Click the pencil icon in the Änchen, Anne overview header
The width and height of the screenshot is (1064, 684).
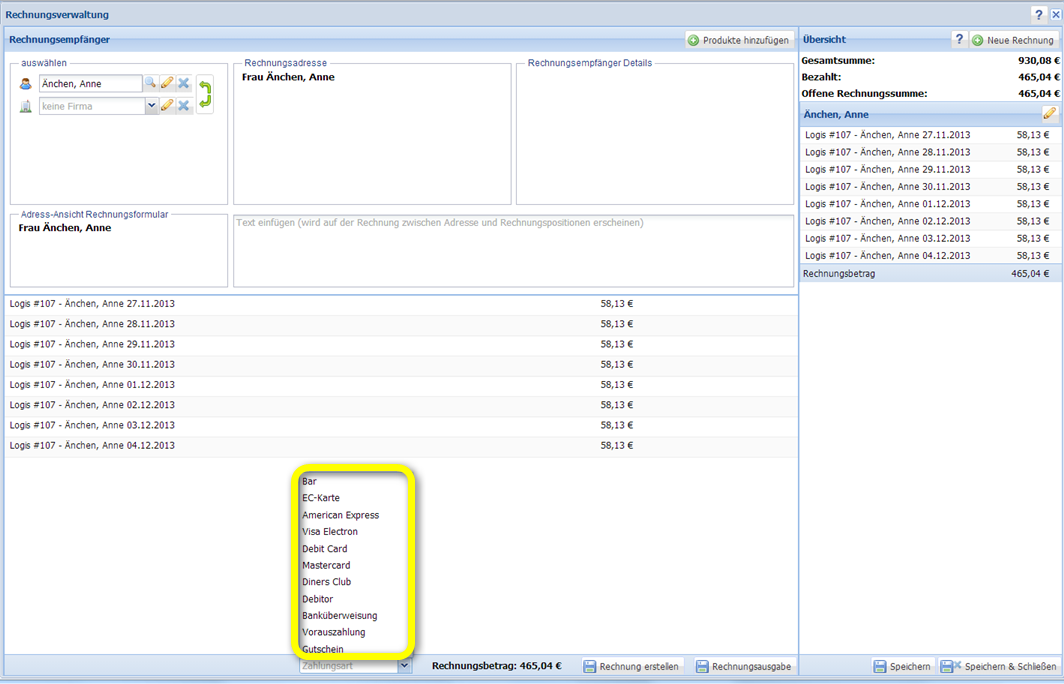coord(1049,114)
